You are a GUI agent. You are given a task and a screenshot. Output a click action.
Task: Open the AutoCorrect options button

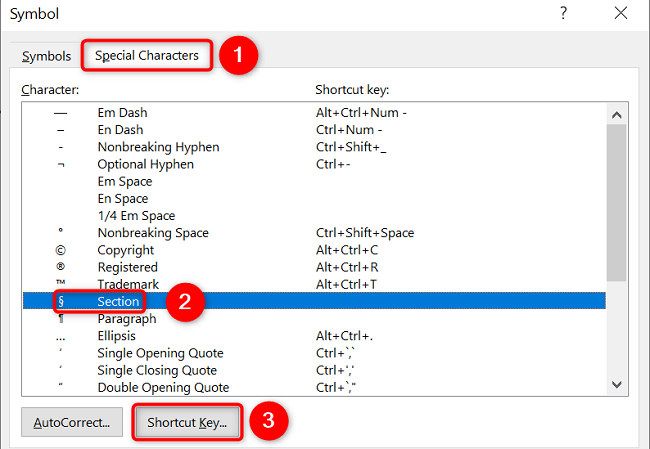(x=73, y=422)
